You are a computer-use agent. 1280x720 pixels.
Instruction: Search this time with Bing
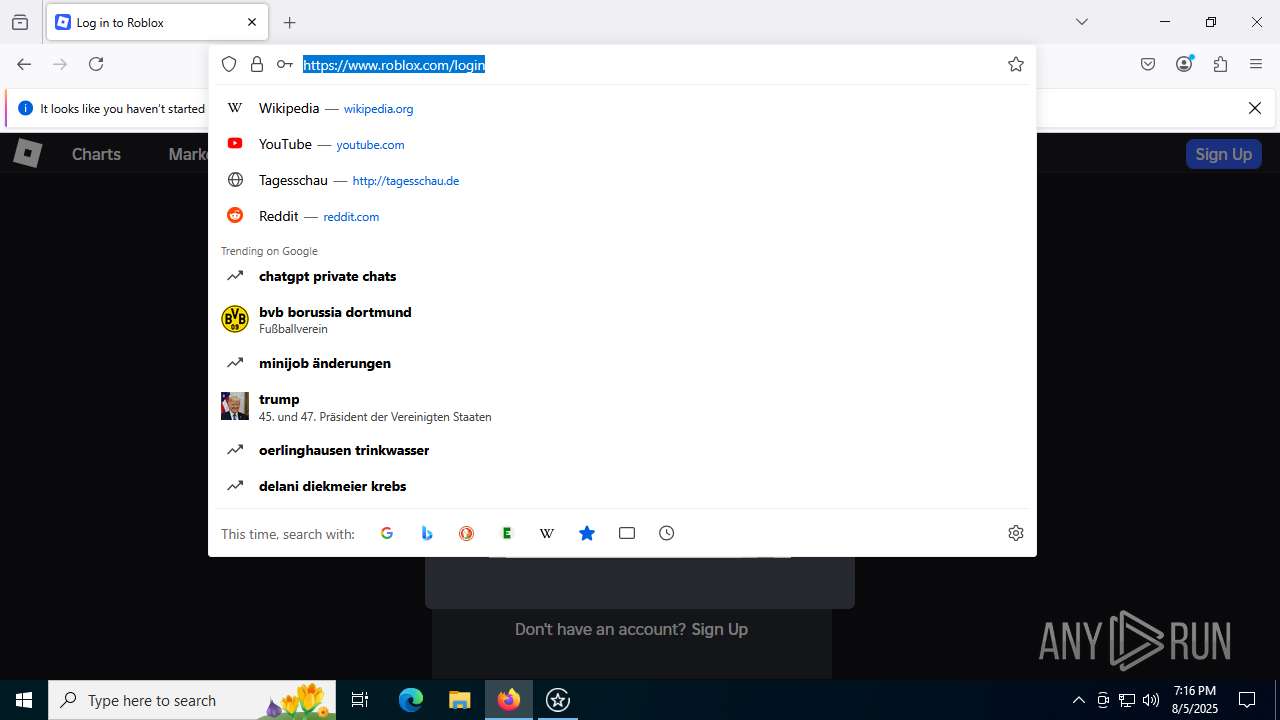pos(427,533)
